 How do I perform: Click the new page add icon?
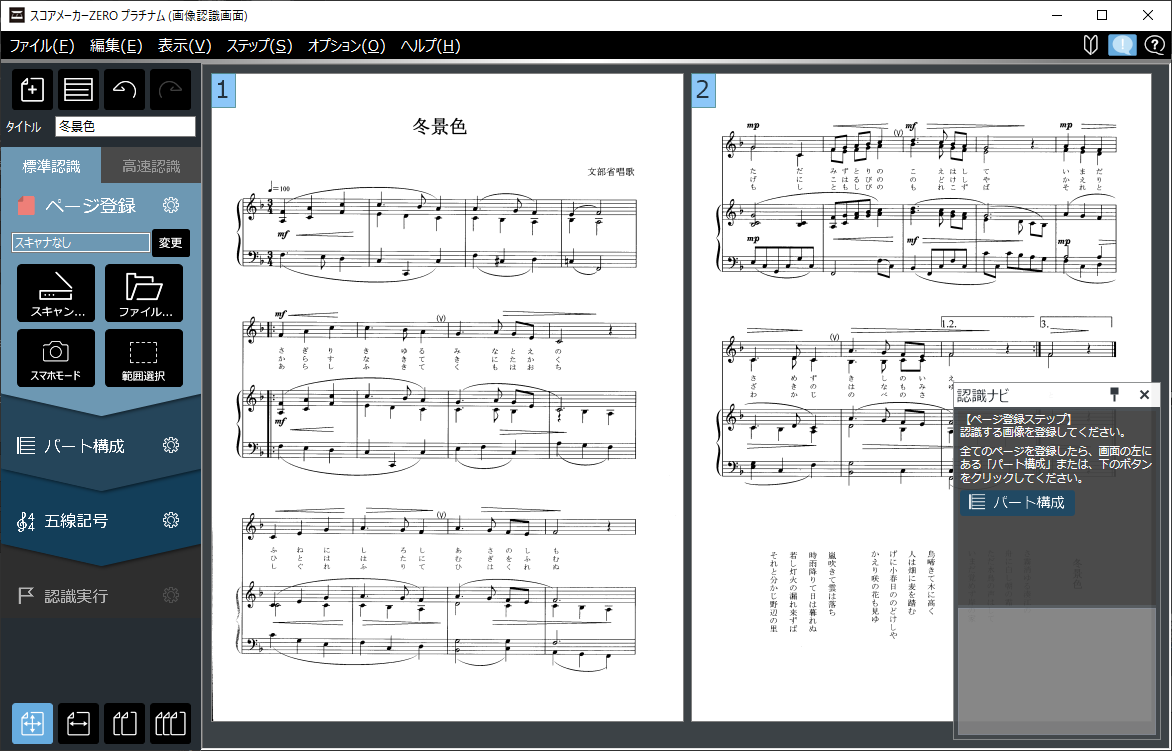click(32, 90)
